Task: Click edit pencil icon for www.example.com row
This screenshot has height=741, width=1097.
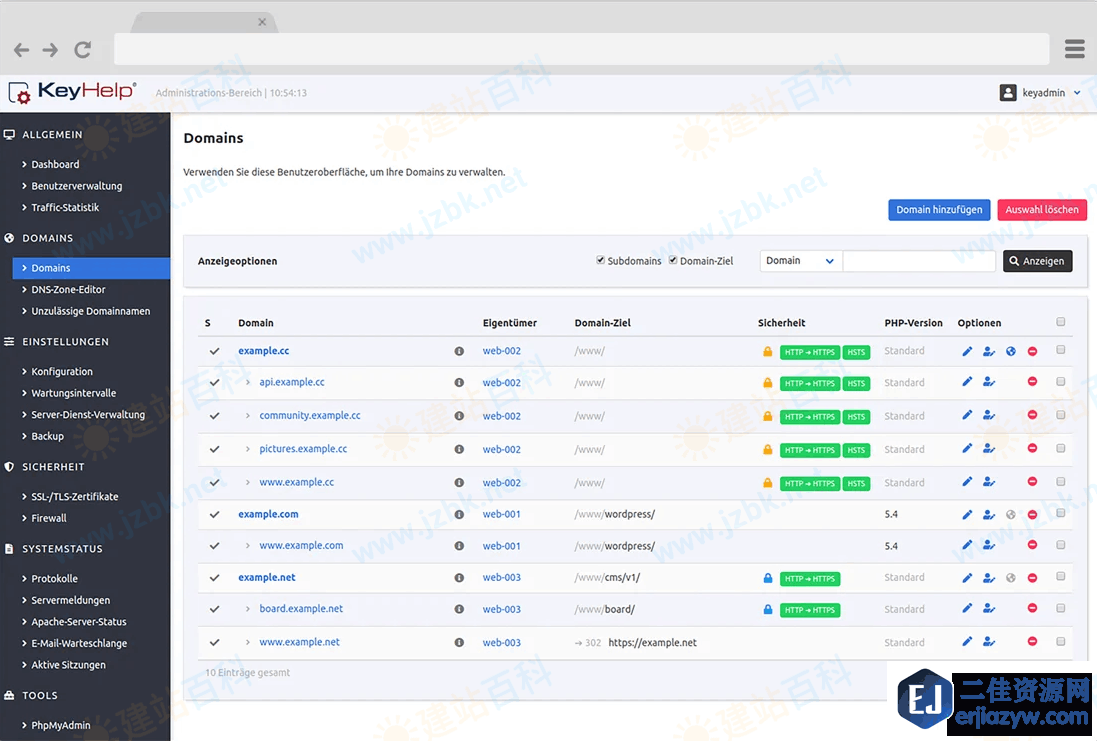Action: click(x=967, y=546)
